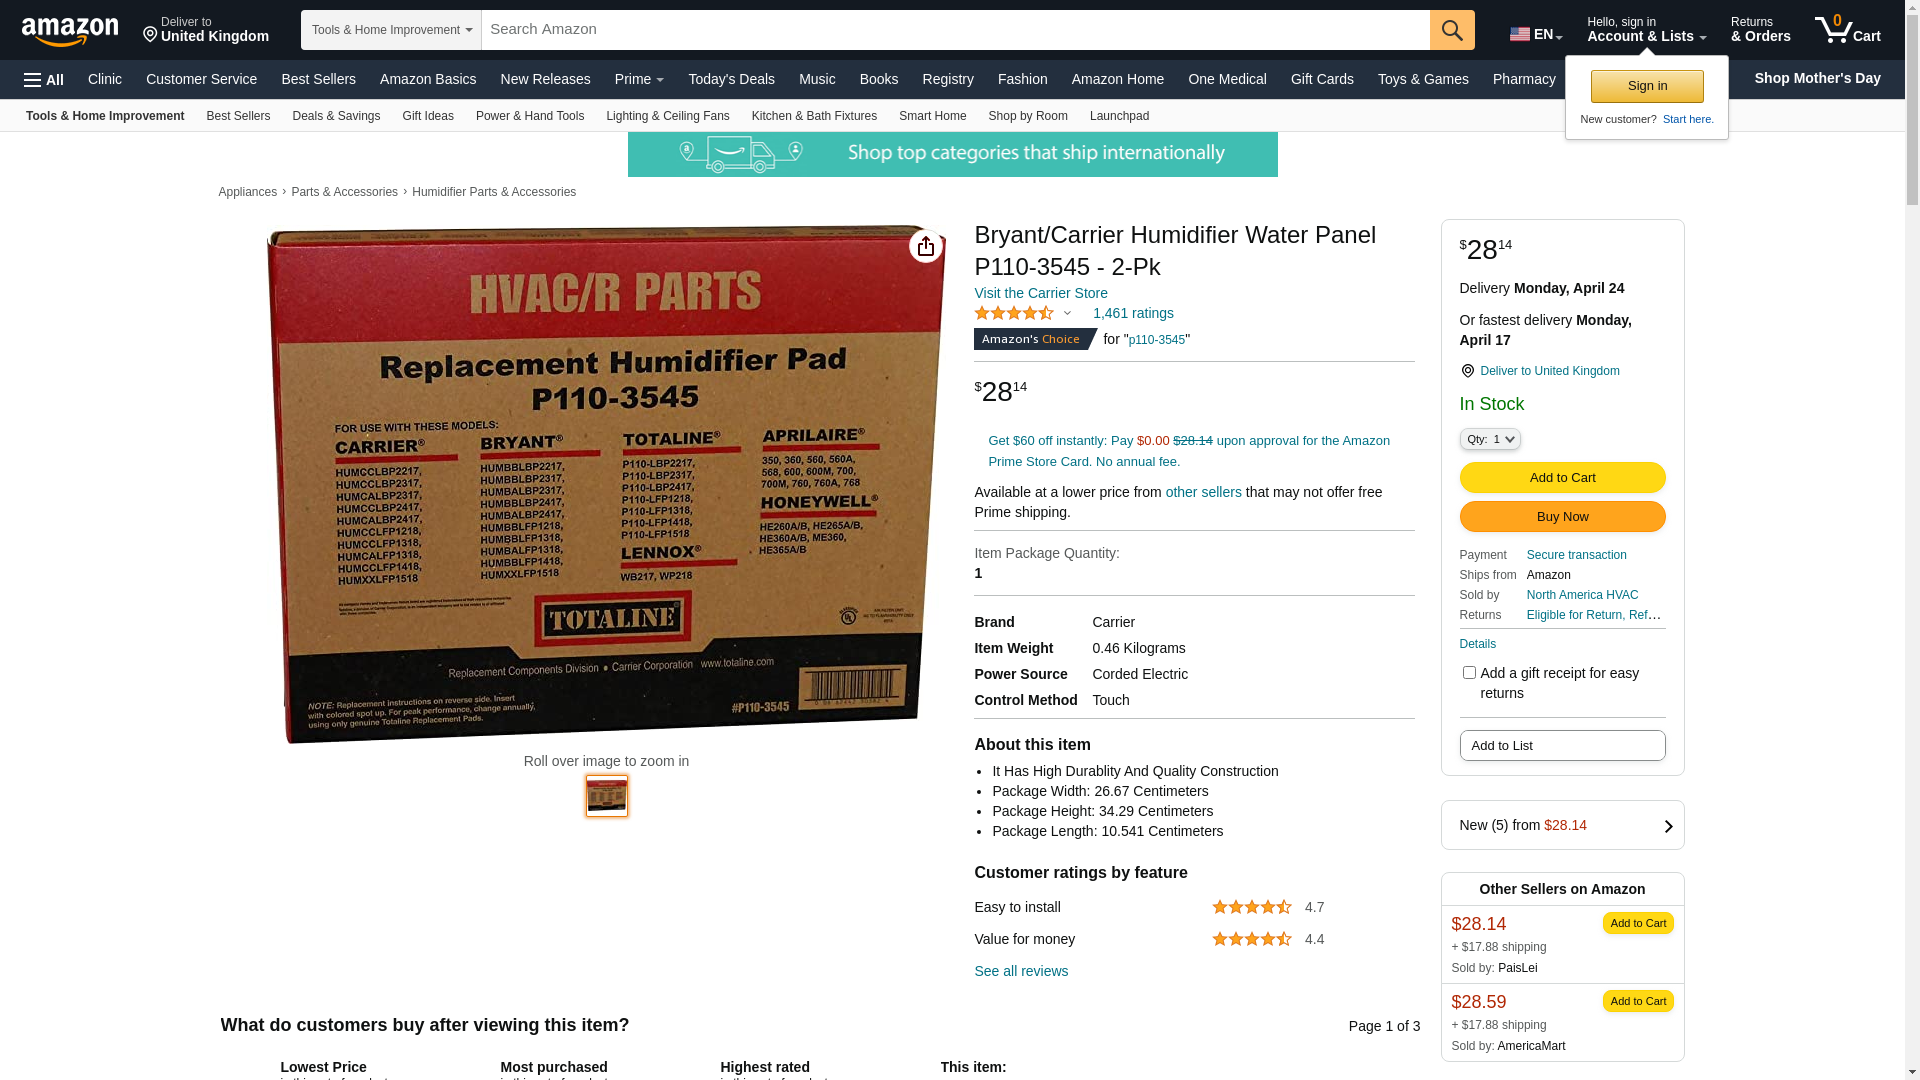Focus the Search Amazon input field
1920x1080 pixels.
(x=955, y=30)
